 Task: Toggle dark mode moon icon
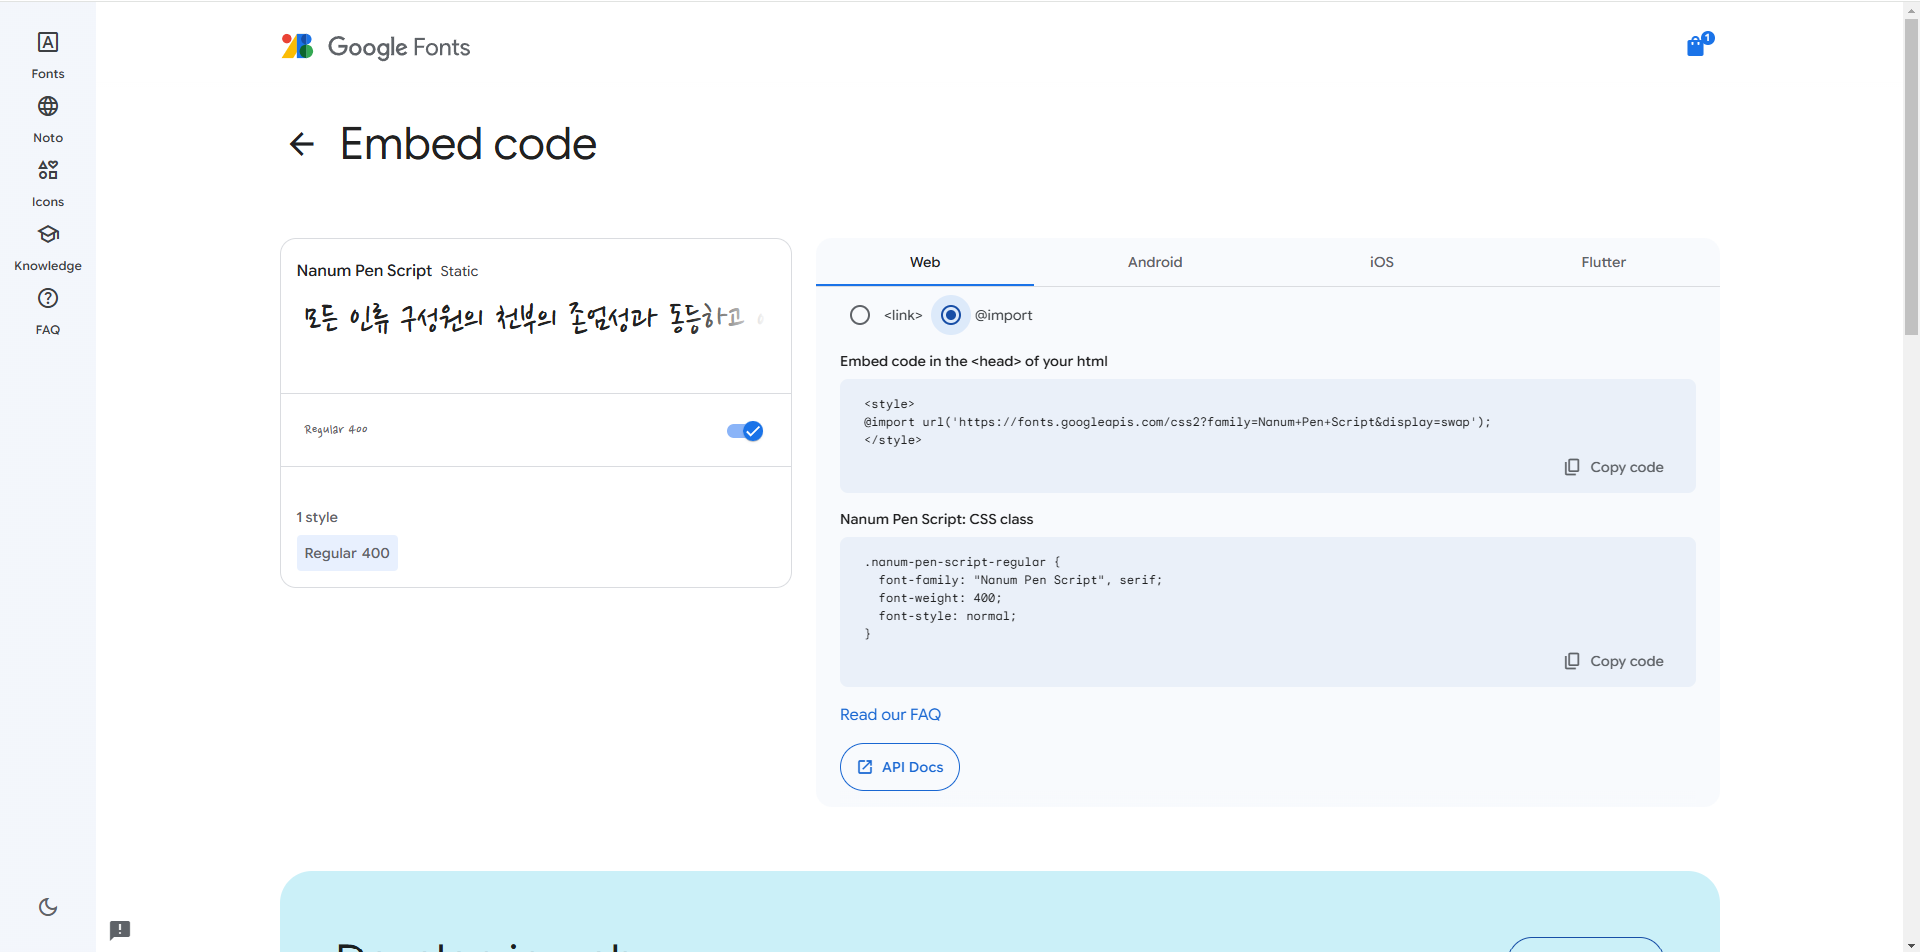(x=48, y=907)
